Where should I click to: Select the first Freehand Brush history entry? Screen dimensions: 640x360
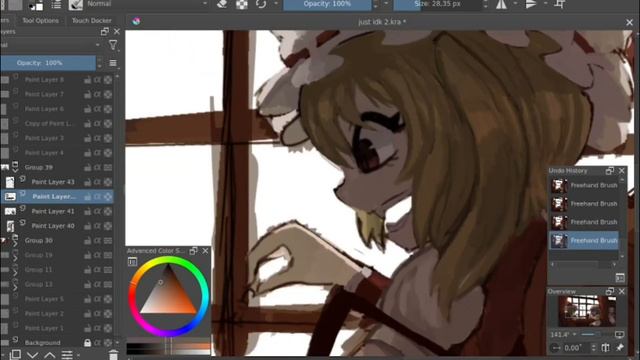point(584,185)
